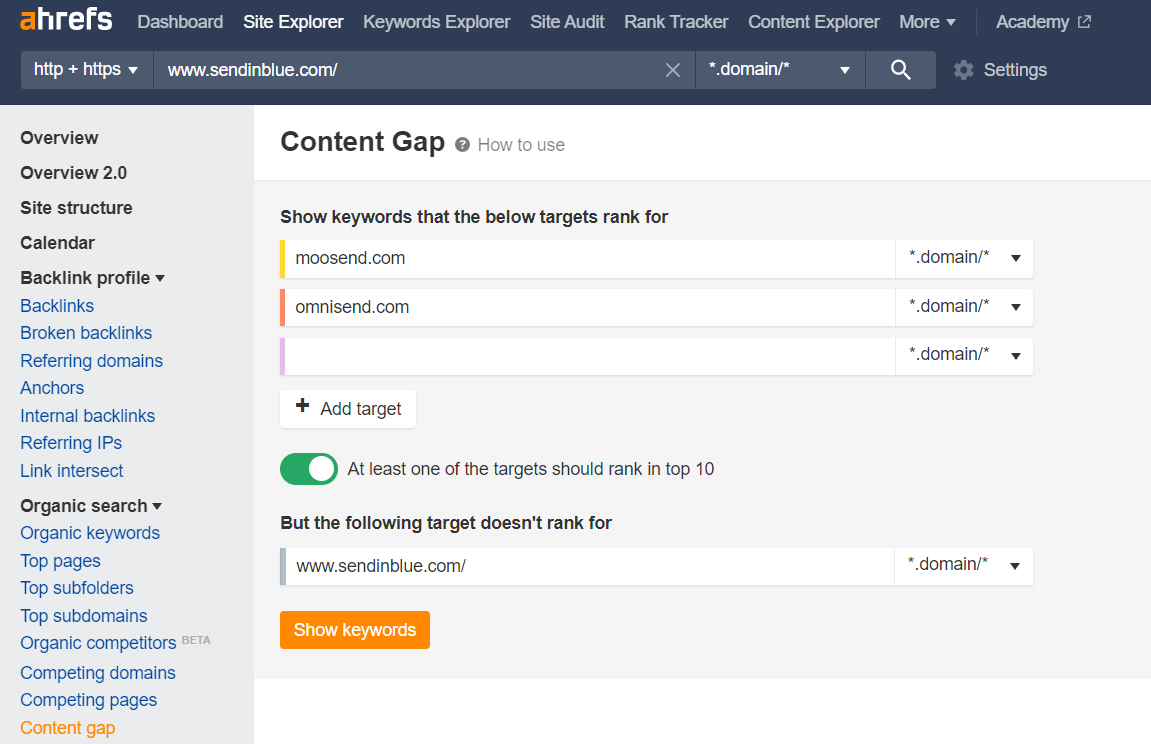1151x744 pixels.
Task: Open Keywords Explorer tab
Action: [436, 22]
